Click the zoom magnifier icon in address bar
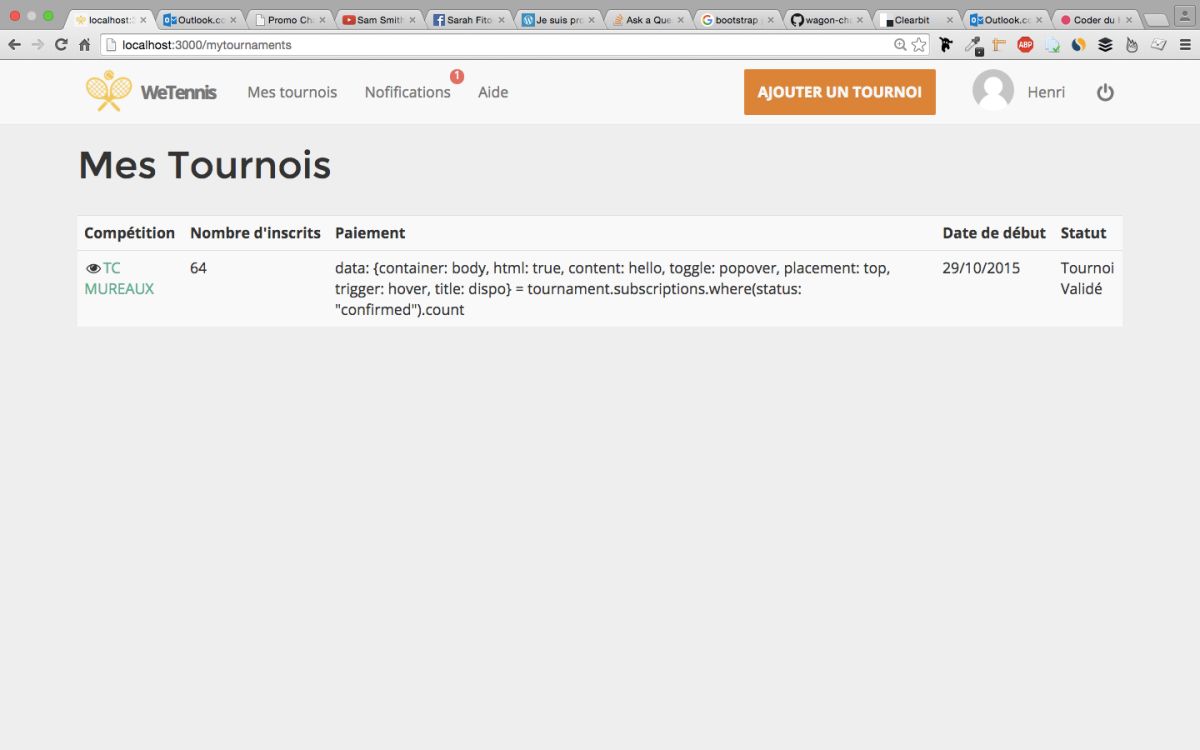 point(900,45)
